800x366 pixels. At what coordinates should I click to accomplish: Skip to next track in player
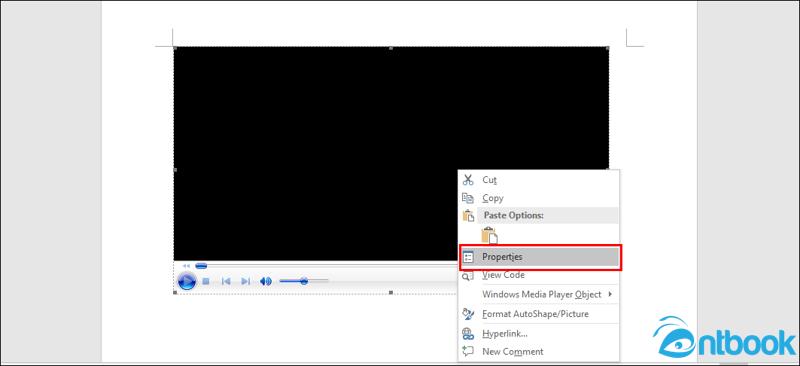tap(245, 281)
